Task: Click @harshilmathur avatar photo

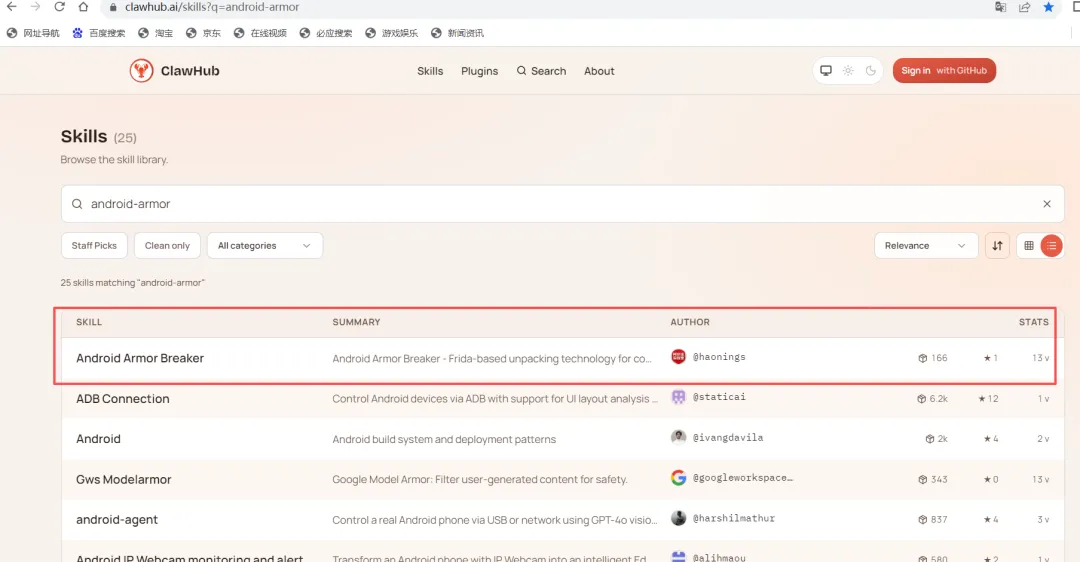Action: 678,518
